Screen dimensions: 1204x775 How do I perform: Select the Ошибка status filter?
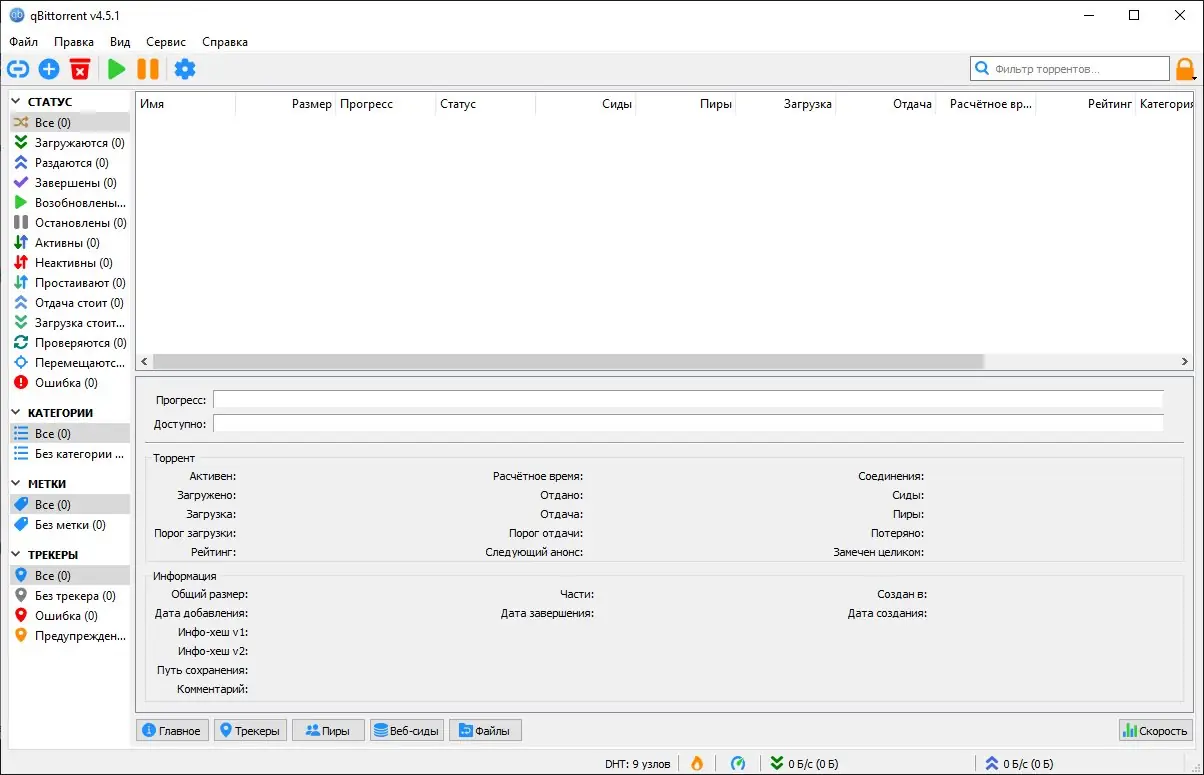click(60, 382)
